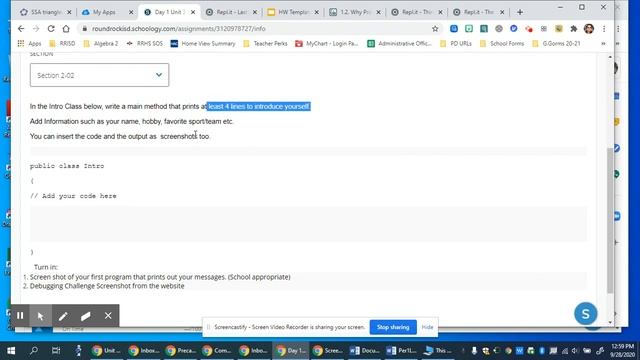Switch to the '1.2. Why Pr...' tab
This screenshot has height=360, width=640.
tap(355, 12)
